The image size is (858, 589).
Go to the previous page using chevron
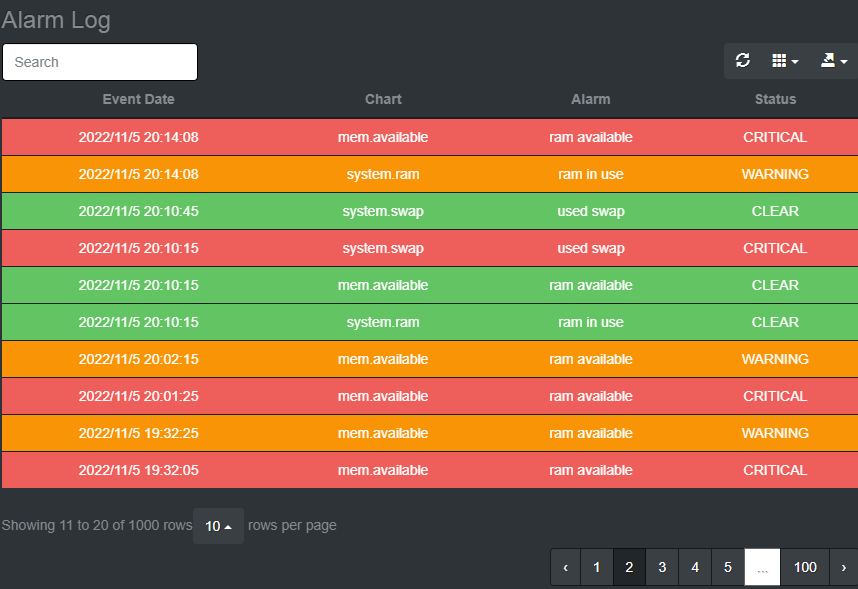(x=565, y=567)
